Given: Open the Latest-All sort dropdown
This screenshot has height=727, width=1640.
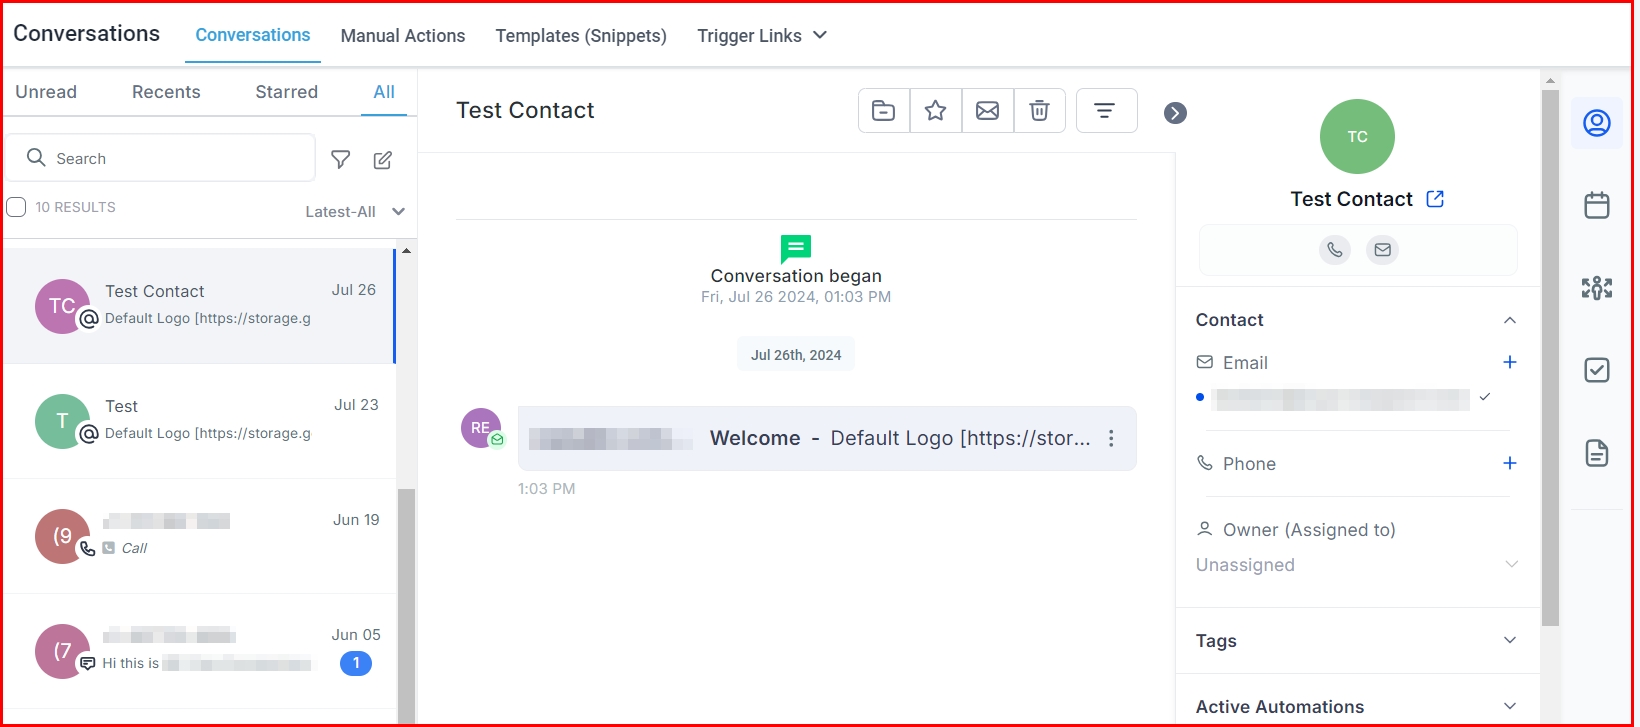Looking at the screenshot, I should click(355, 212).
